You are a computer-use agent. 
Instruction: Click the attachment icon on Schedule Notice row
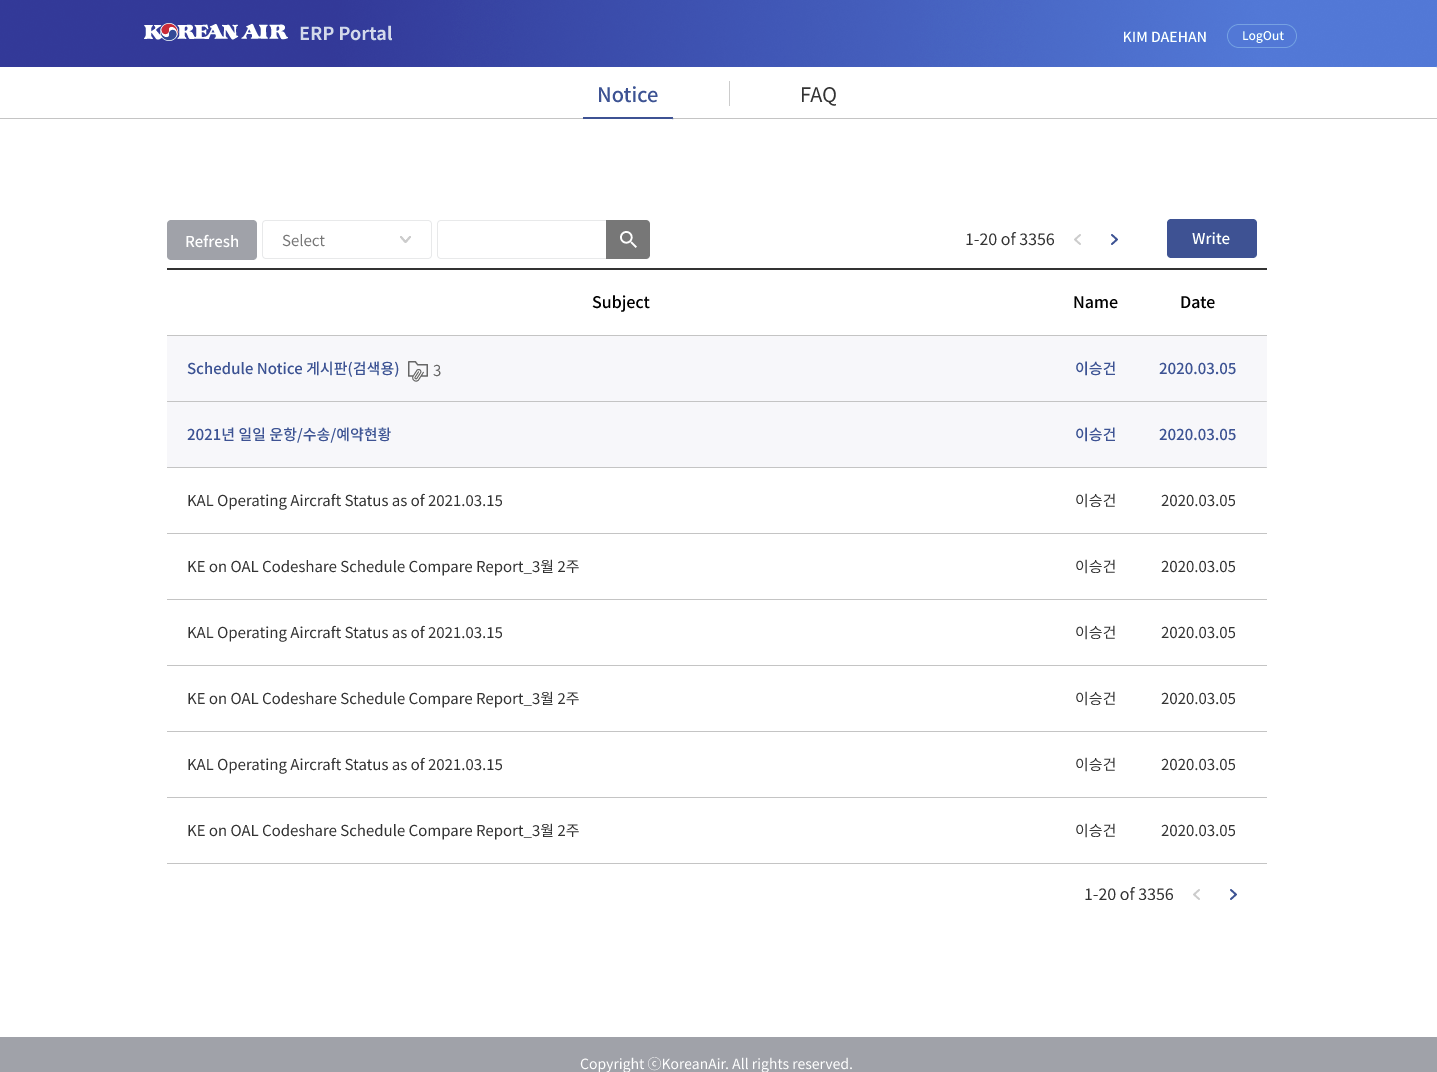[418, 371]
